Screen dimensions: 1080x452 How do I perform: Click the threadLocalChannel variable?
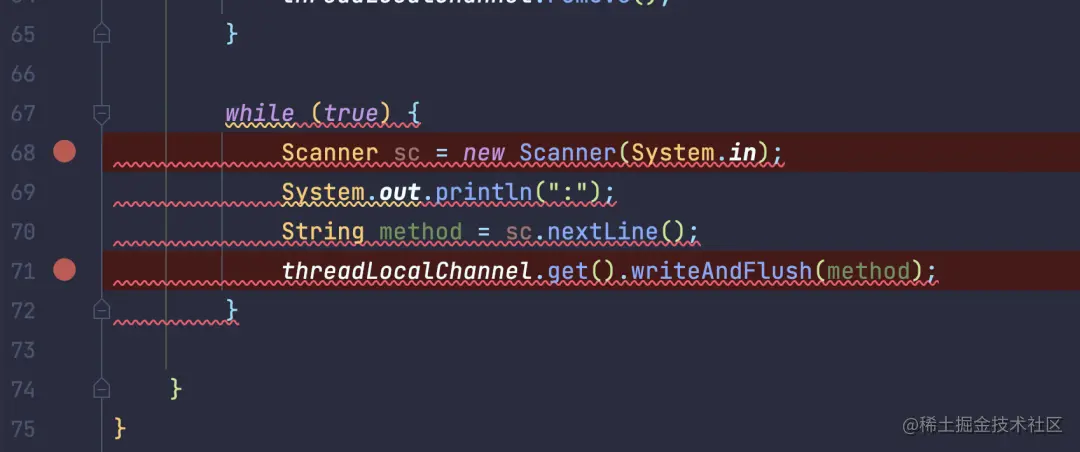tap(408, 271)
